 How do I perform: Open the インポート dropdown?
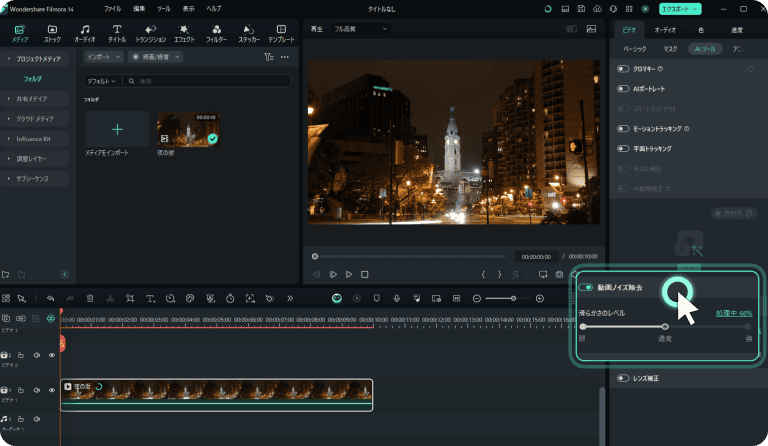[x=103, y=57]
